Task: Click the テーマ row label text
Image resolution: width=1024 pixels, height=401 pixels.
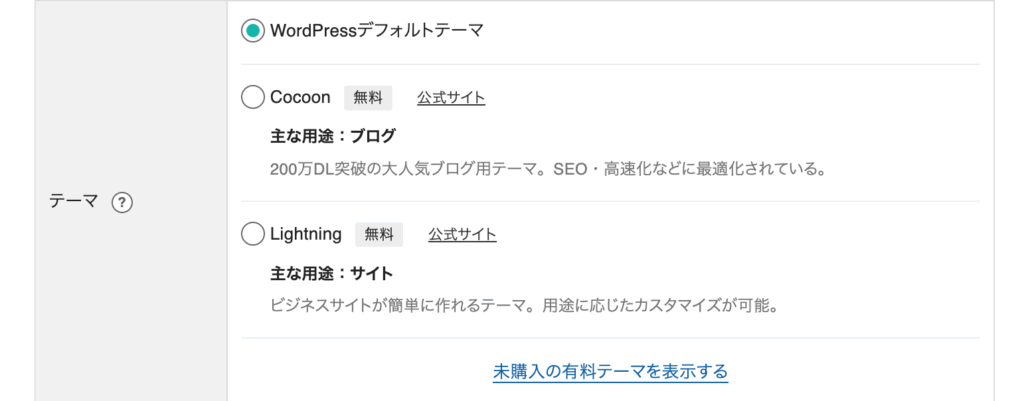Action: pyautogui.click(x=73, y=202)
